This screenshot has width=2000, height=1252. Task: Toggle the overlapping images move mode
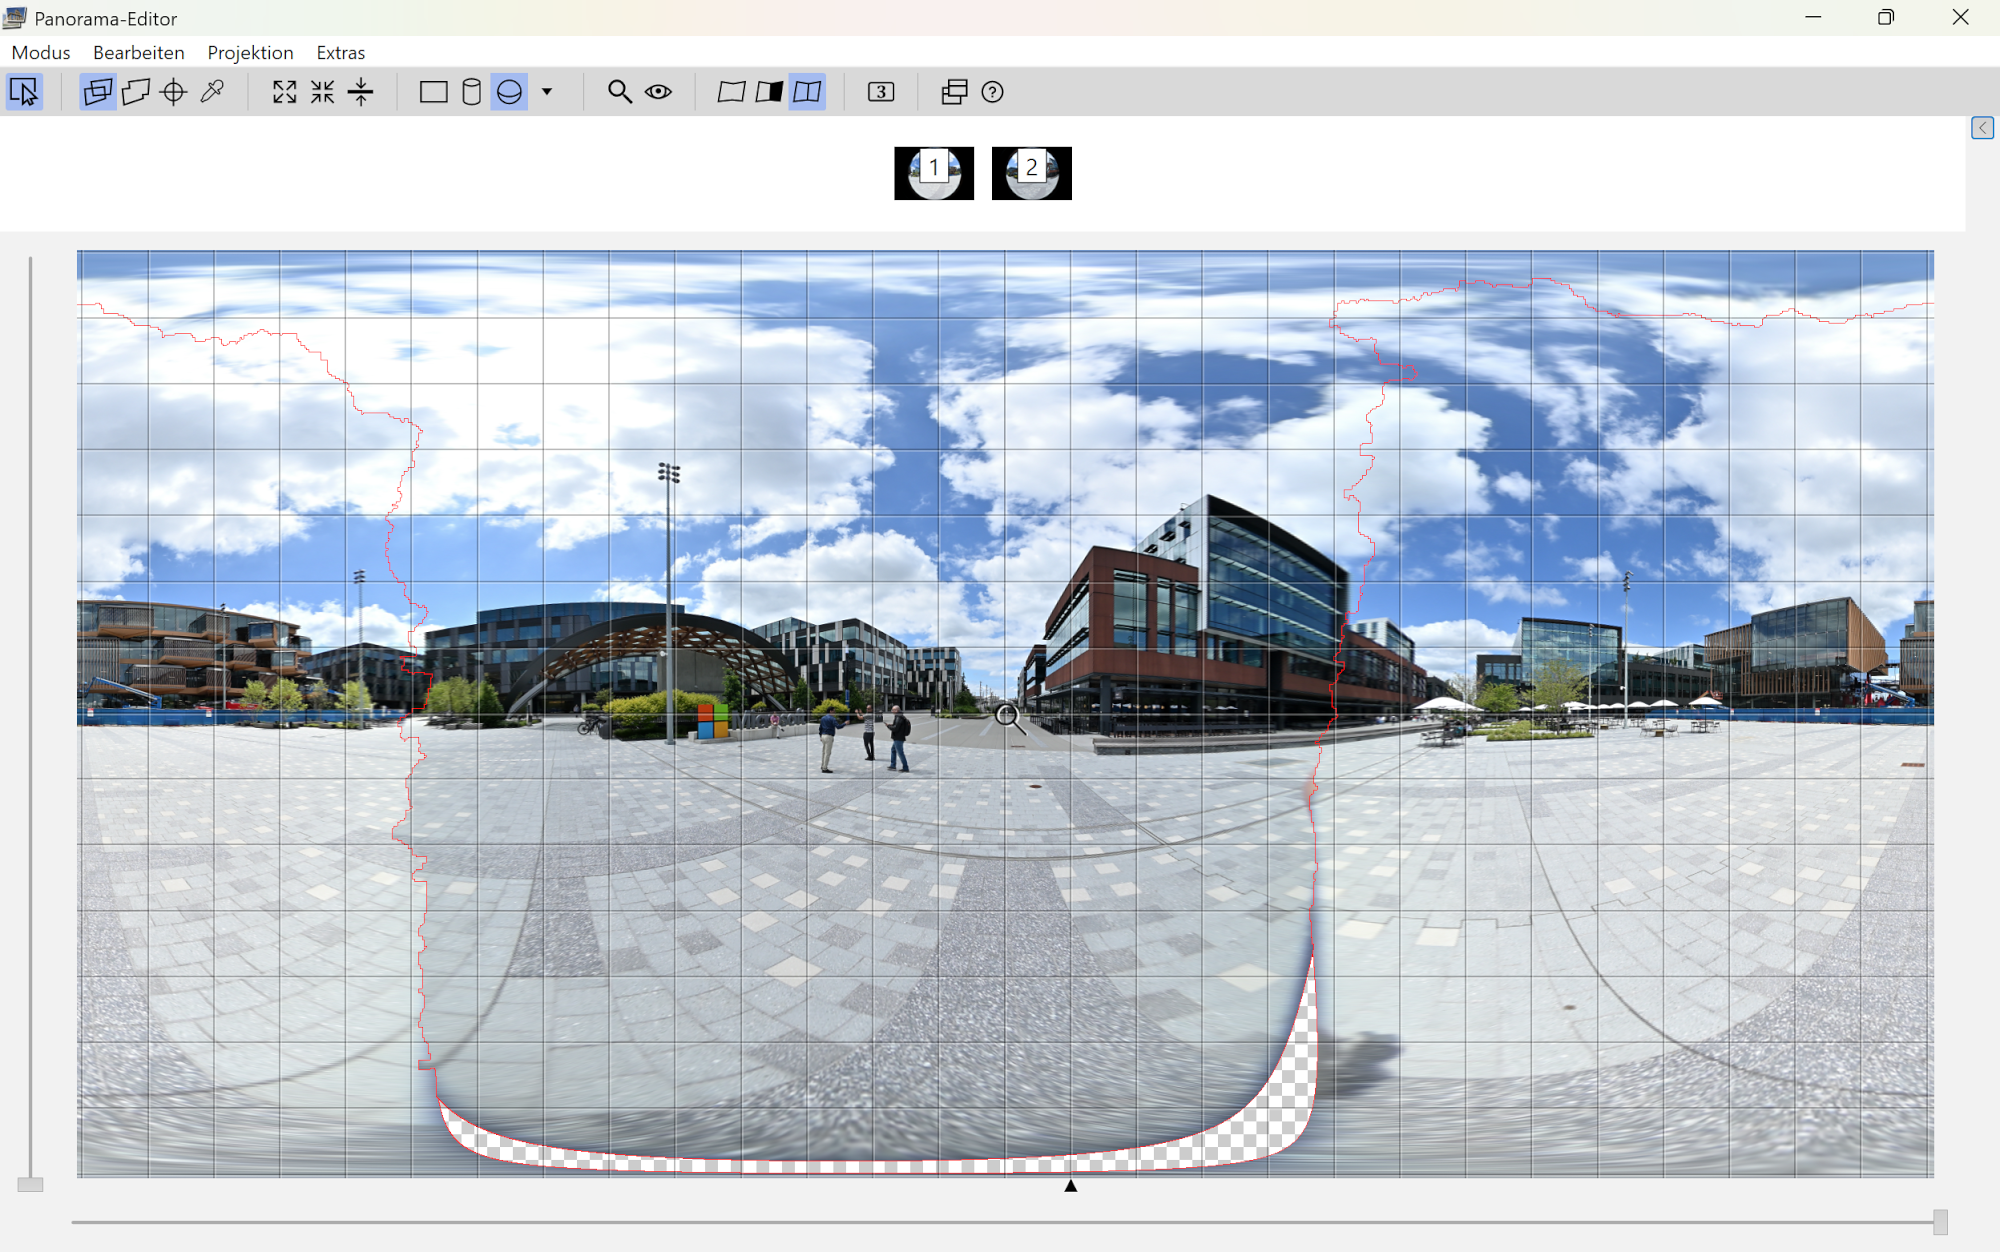click(x=98, y=92)
